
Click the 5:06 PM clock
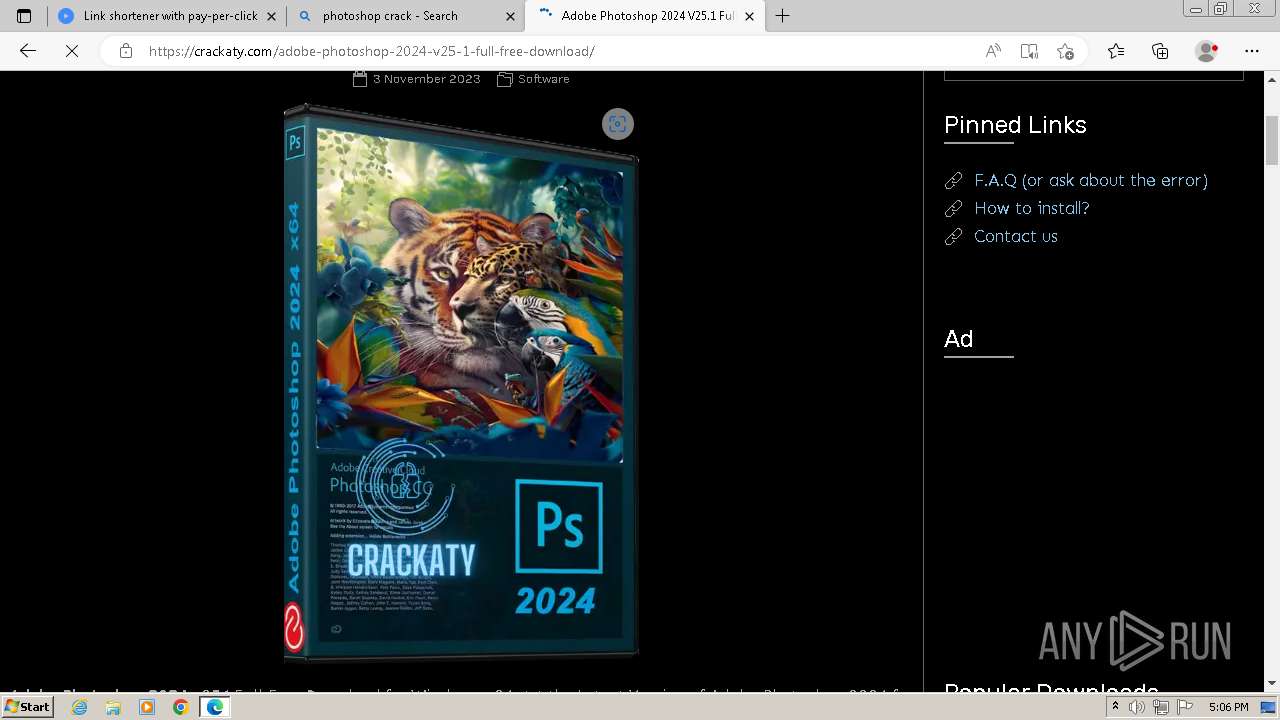pos(1228,707)
